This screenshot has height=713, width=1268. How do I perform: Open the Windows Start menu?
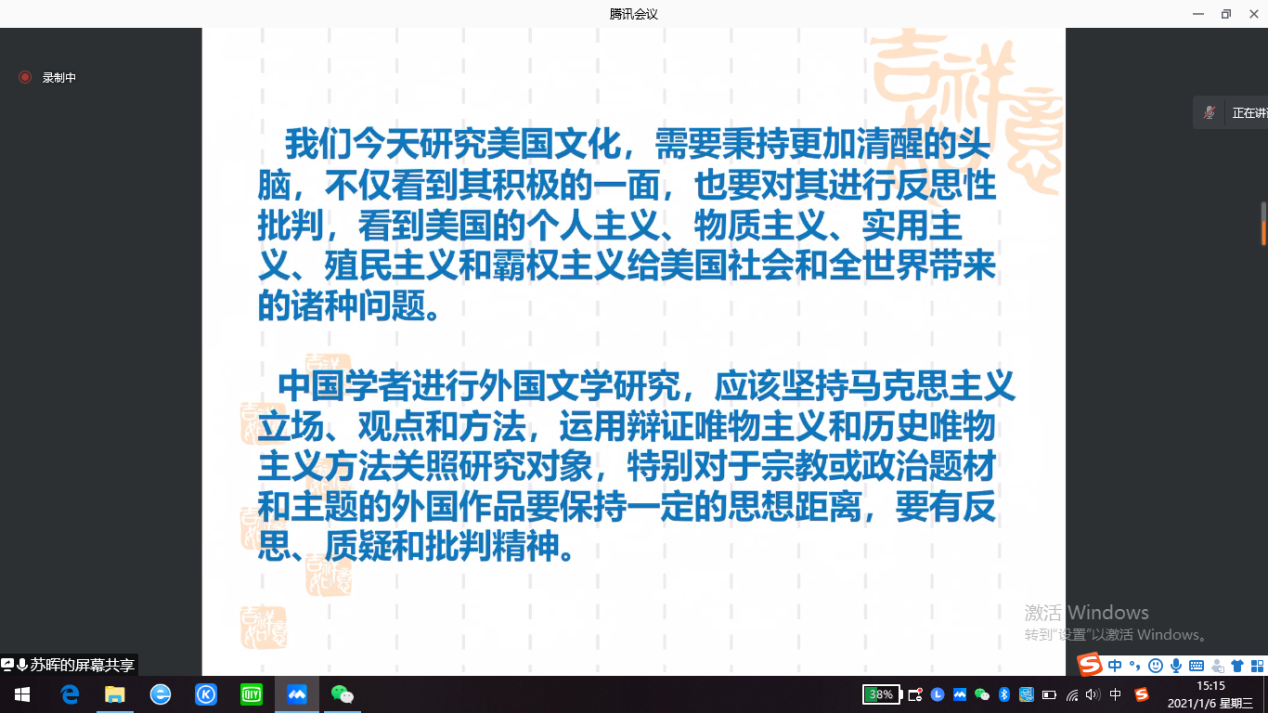click(x=22, y=695)
